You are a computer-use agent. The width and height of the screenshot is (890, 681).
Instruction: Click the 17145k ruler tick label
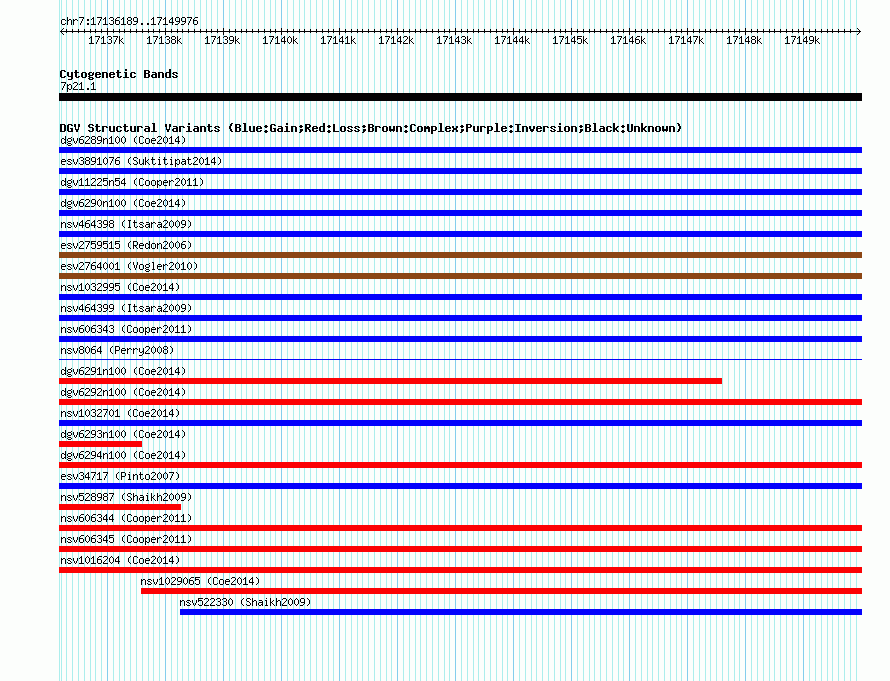click(x=570, y=40)
